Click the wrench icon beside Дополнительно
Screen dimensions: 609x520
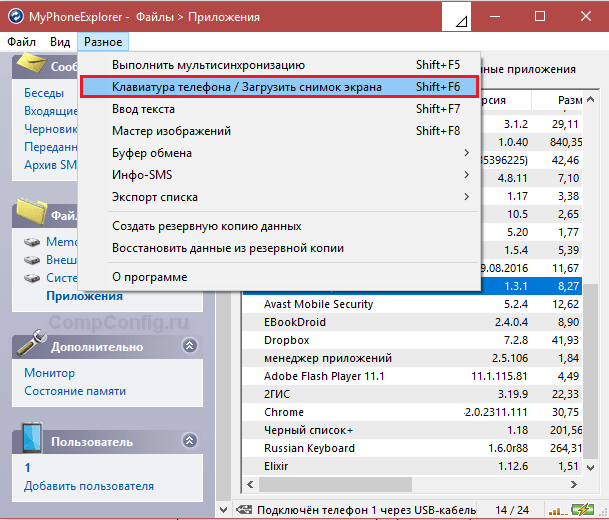point(32,344)
